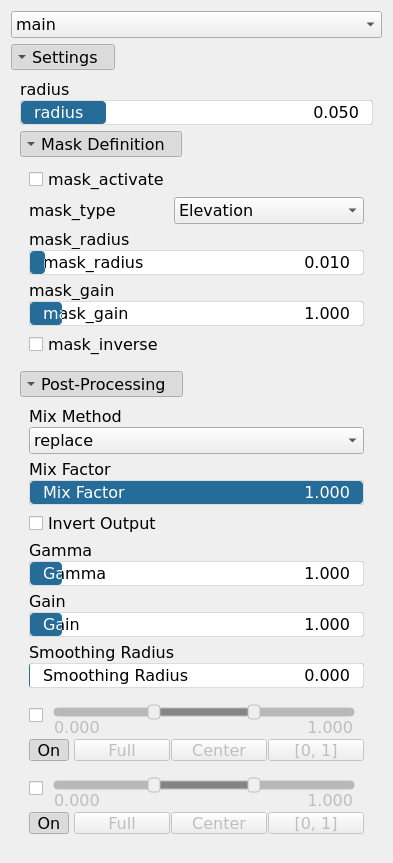393x863 pixels.
Task: Click the radius slider bar
Action: pyautogui.click(x=196, y=113)
